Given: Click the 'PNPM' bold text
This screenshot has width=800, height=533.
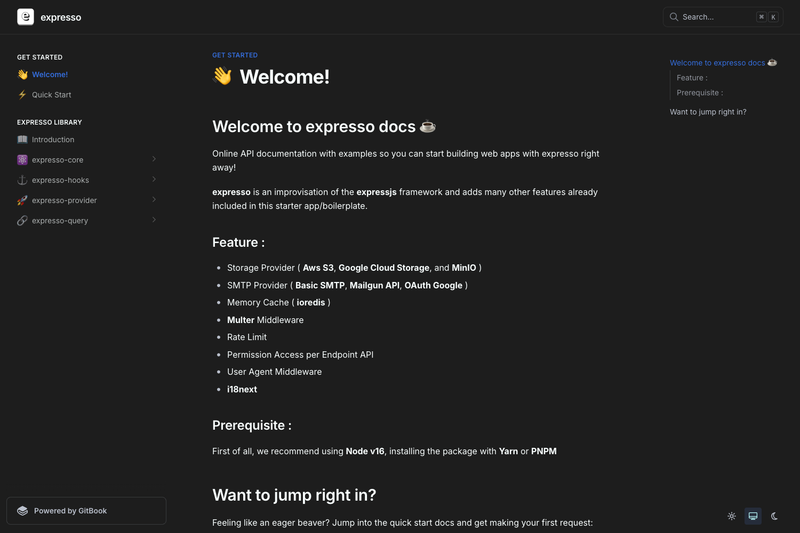Looking at the screenshot, I should click(544, 451).
